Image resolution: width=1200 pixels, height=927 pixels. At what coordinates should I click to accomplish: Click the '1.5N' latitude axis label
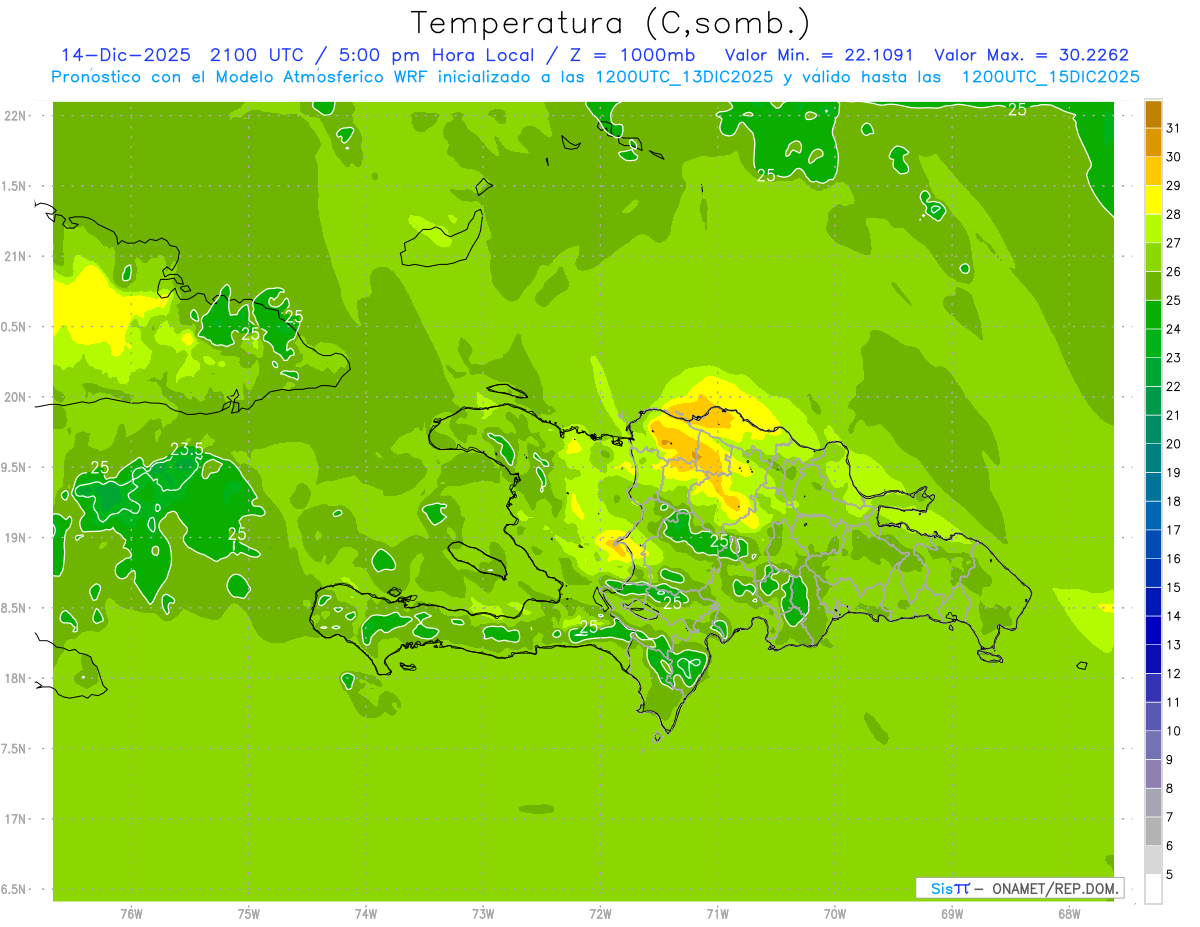[15, 186]
